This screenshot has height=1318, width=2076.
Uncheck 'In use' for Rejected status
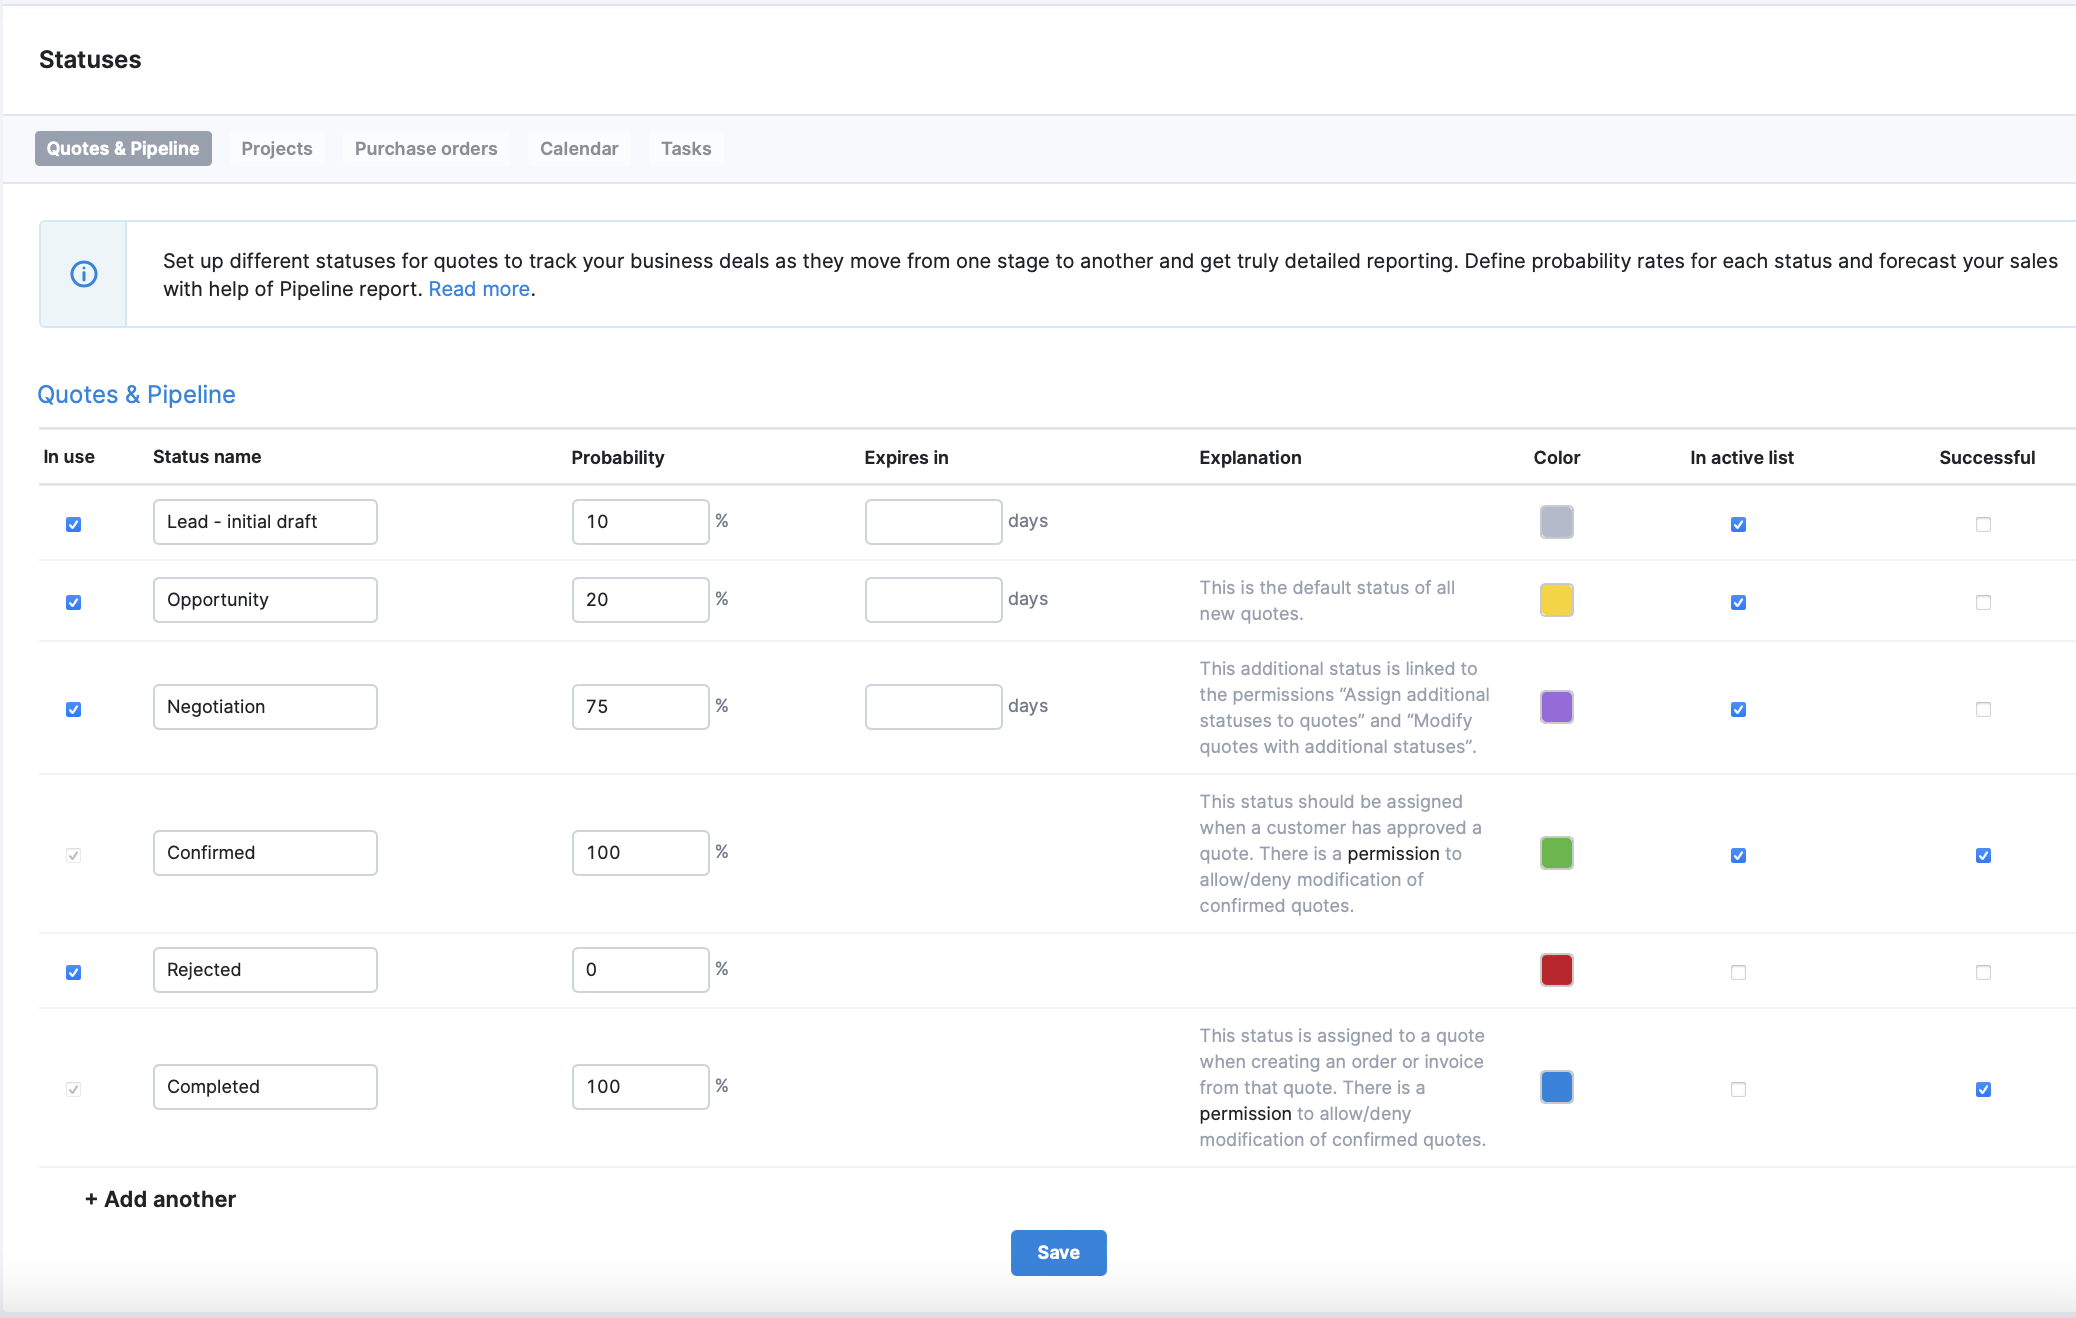point(74,972)
